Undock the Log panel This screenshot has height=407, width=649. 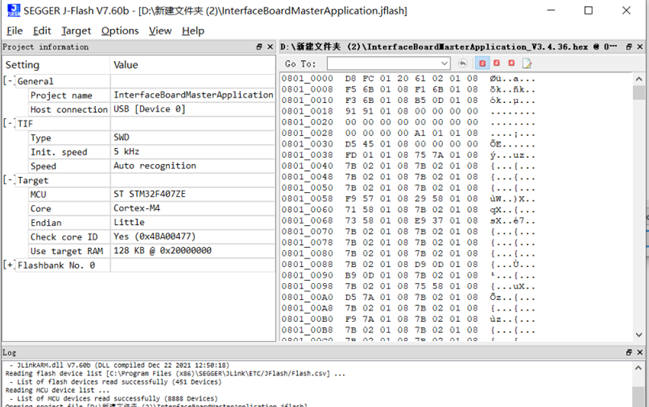pos(627,353)
